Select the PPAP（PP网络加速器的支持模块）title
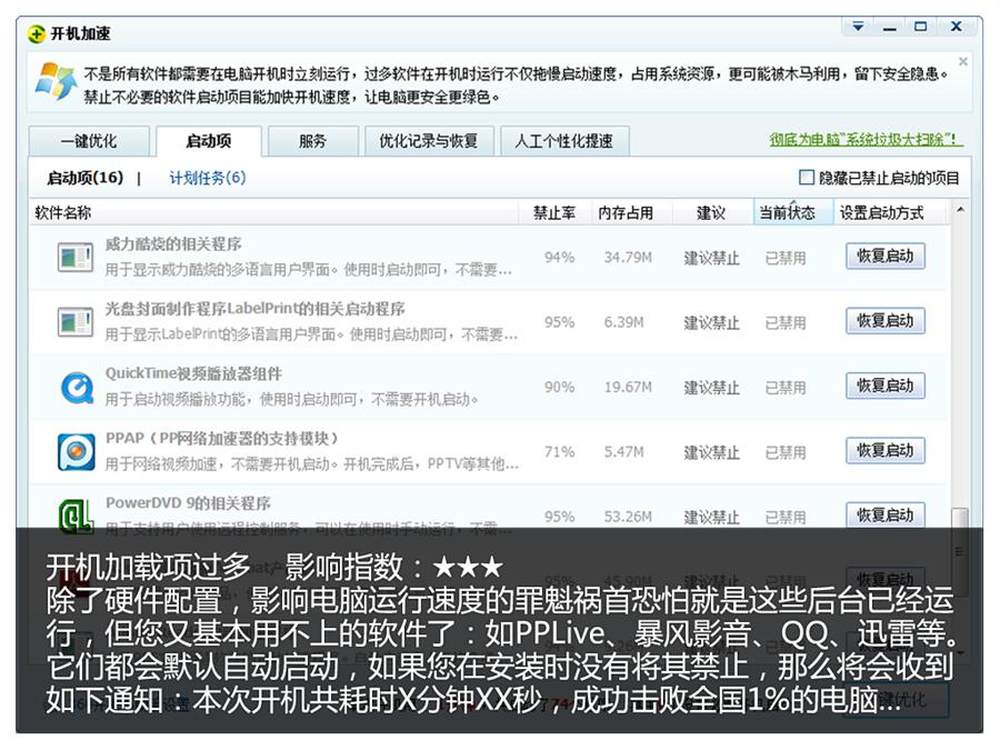Viewport: 1000px width, 750px height. [x=222, y=438]
